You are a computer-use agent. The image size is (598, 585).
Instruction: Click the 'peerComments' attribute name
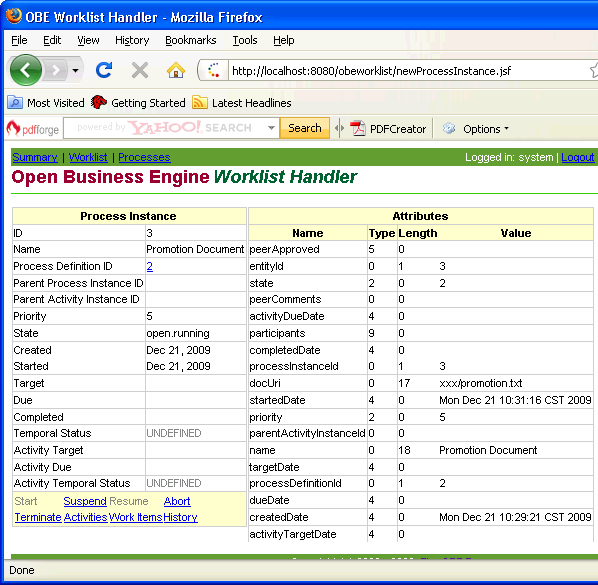285,299
